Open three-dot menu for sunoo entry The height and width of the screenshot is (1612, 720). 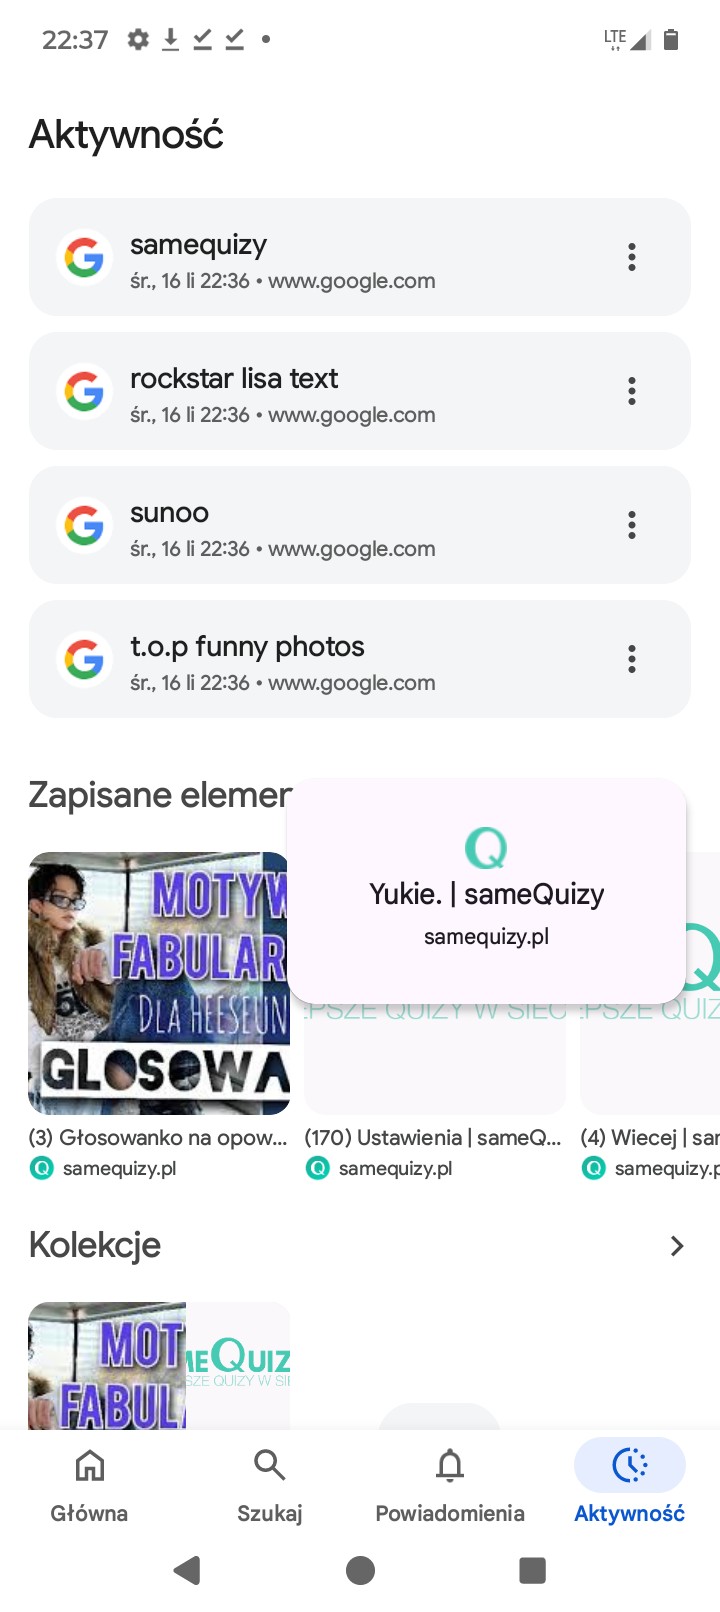click(631, 525)
